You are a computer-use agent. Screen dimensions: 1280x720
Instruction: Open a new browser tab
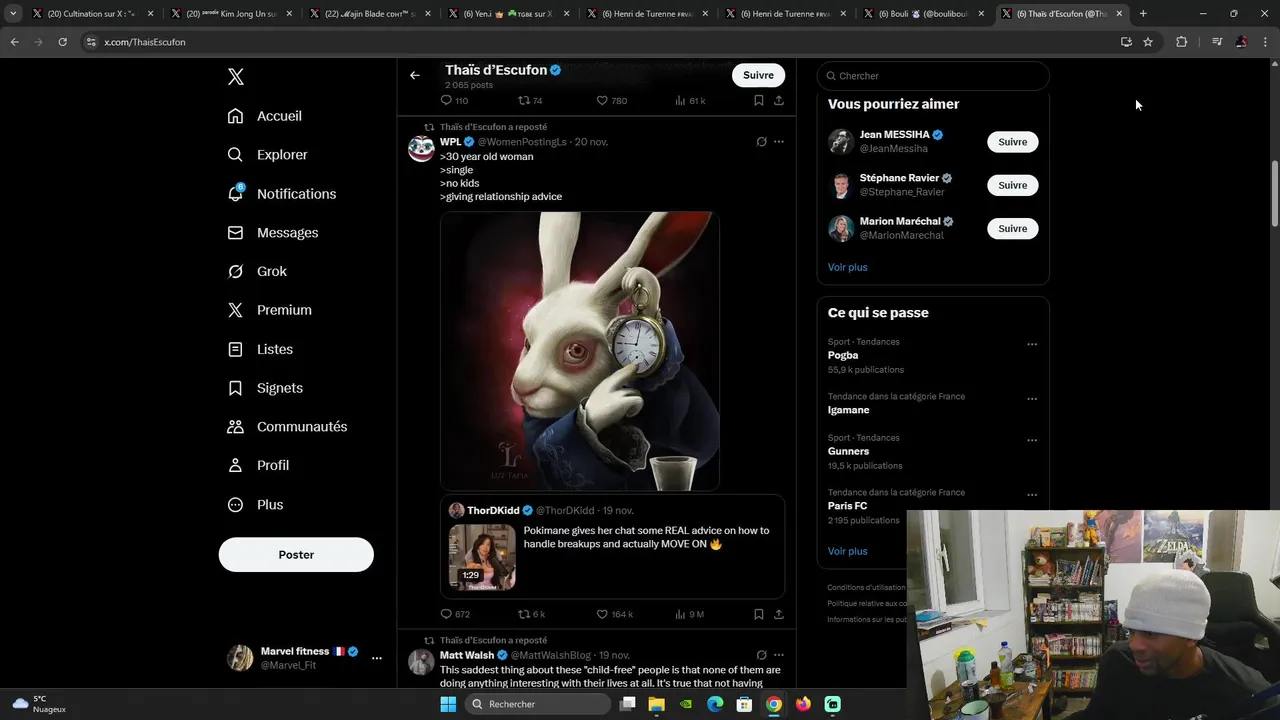(1143, 14)
